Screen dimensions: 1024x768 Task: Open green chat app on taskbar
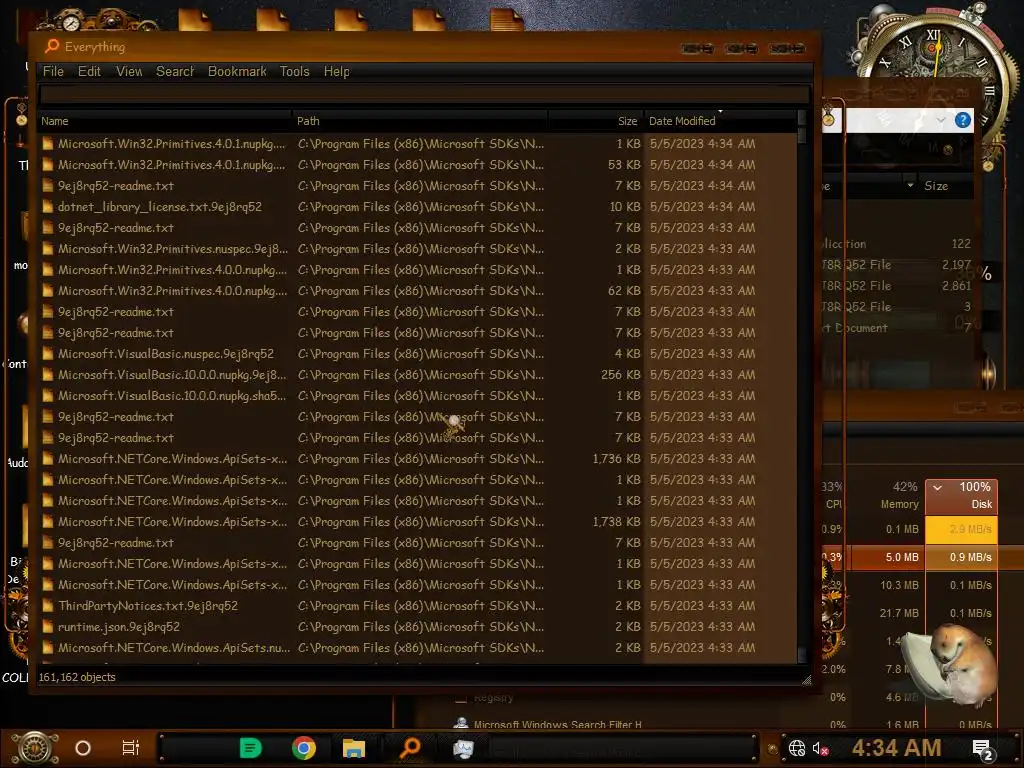pos(250,748)
